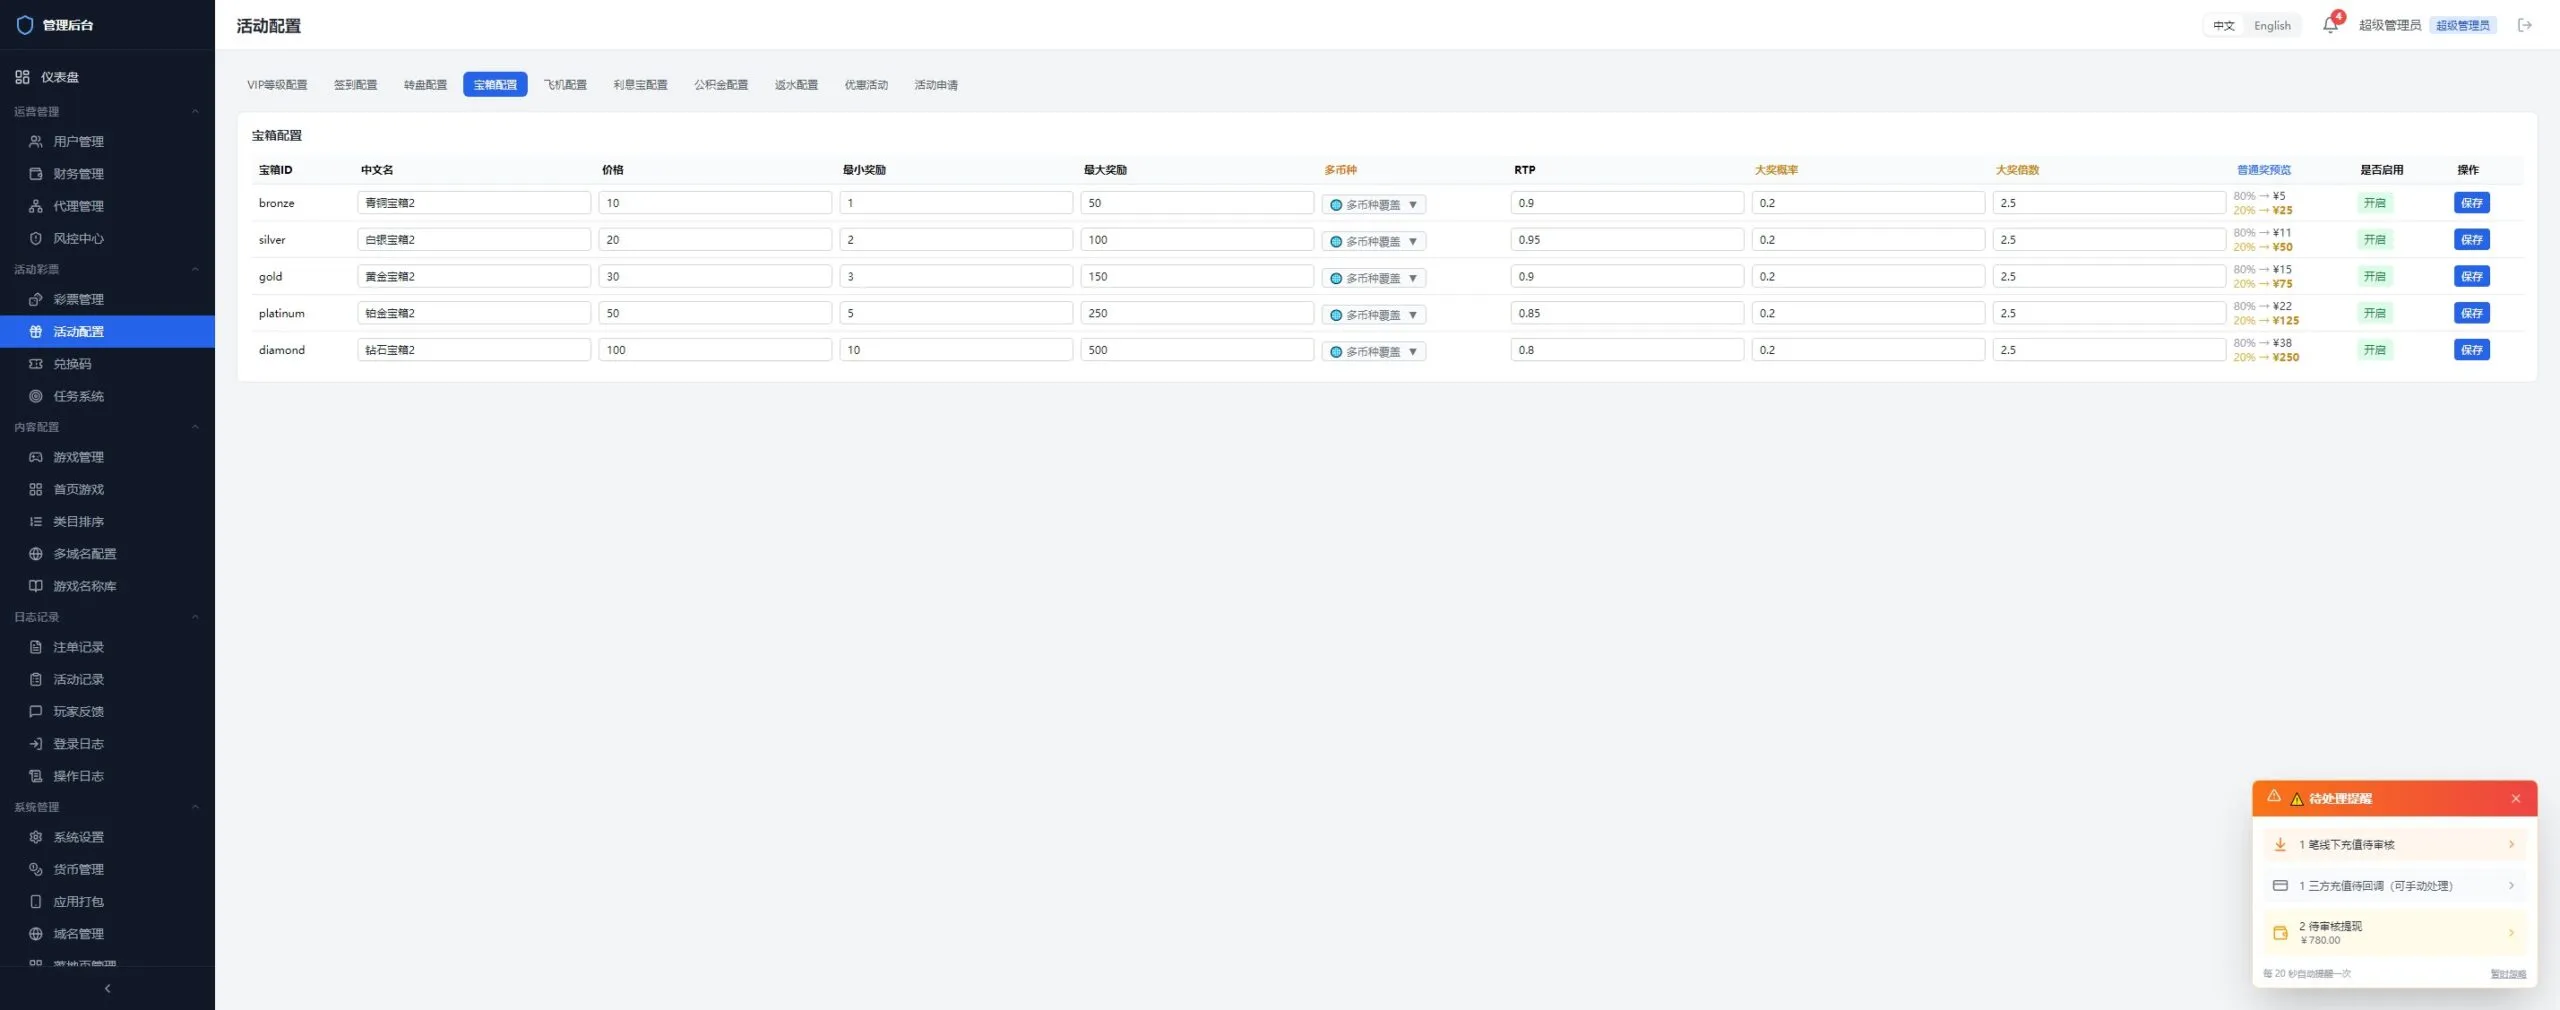
Task: Toggle 开启 status for platinum chest
Action: click(2375, 313)
